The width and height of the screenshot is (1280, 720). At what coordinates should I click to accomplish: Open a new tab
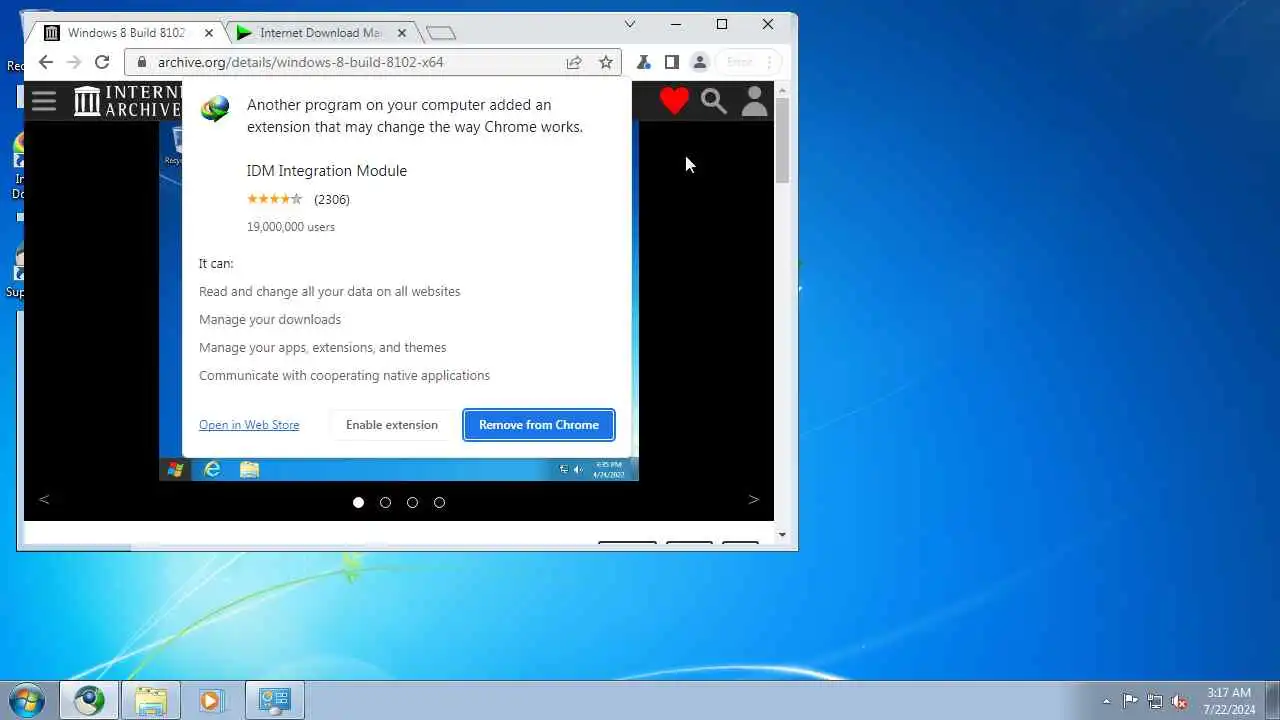441,33
